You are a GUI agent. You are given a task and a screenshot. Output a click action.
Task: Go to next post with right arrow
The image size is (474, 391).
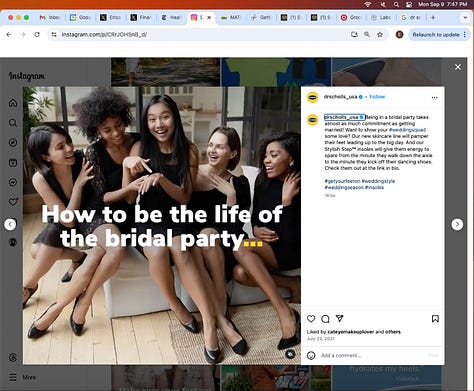457,224
